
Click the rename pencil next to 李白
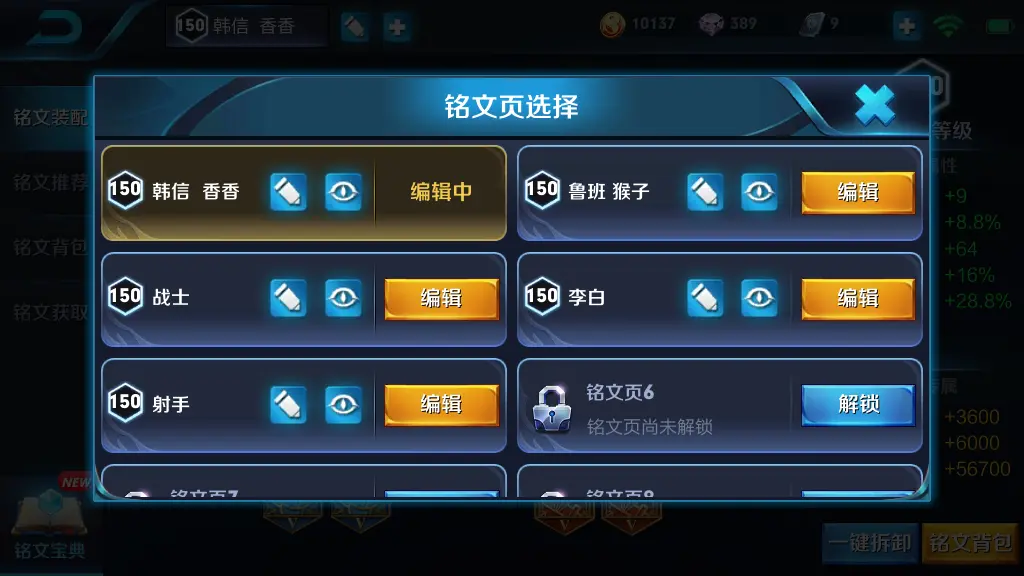pos(705,298)
